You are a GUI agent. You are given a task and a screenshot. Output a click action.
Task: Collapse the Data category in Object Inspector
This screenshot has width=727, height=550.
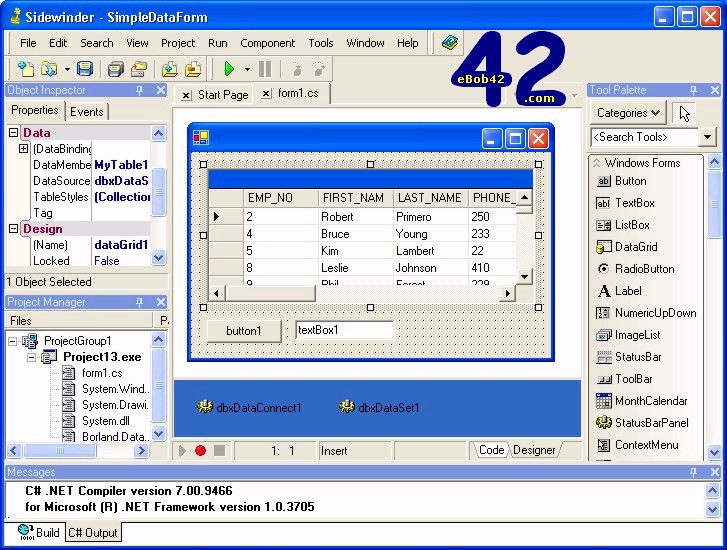pyautogui.click(x=14, y=133)
